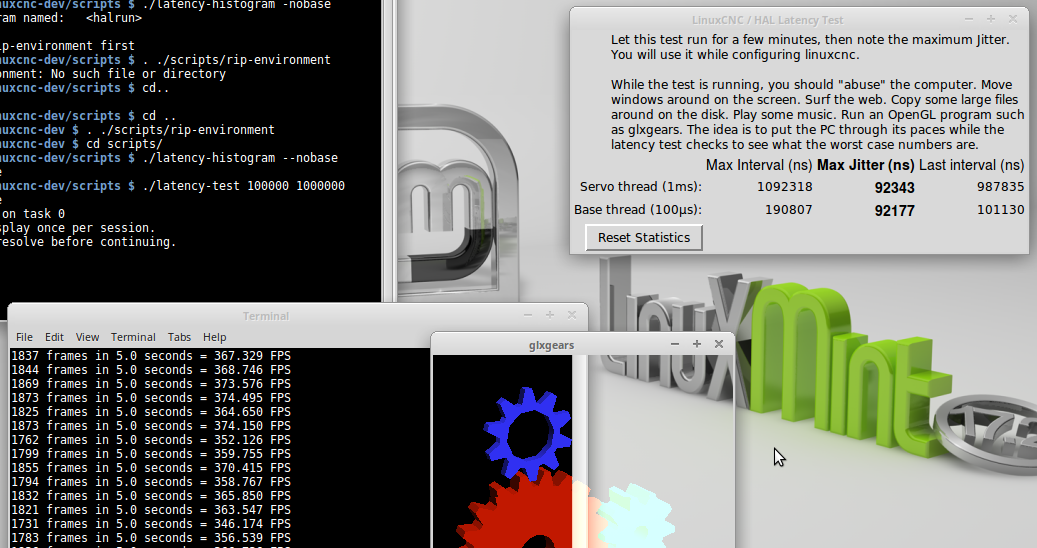Image resolution: width=1037 pixels, height=548 pixels.
Task: Click the line showing 352.126 FPS
Action: tap(151, 440)
